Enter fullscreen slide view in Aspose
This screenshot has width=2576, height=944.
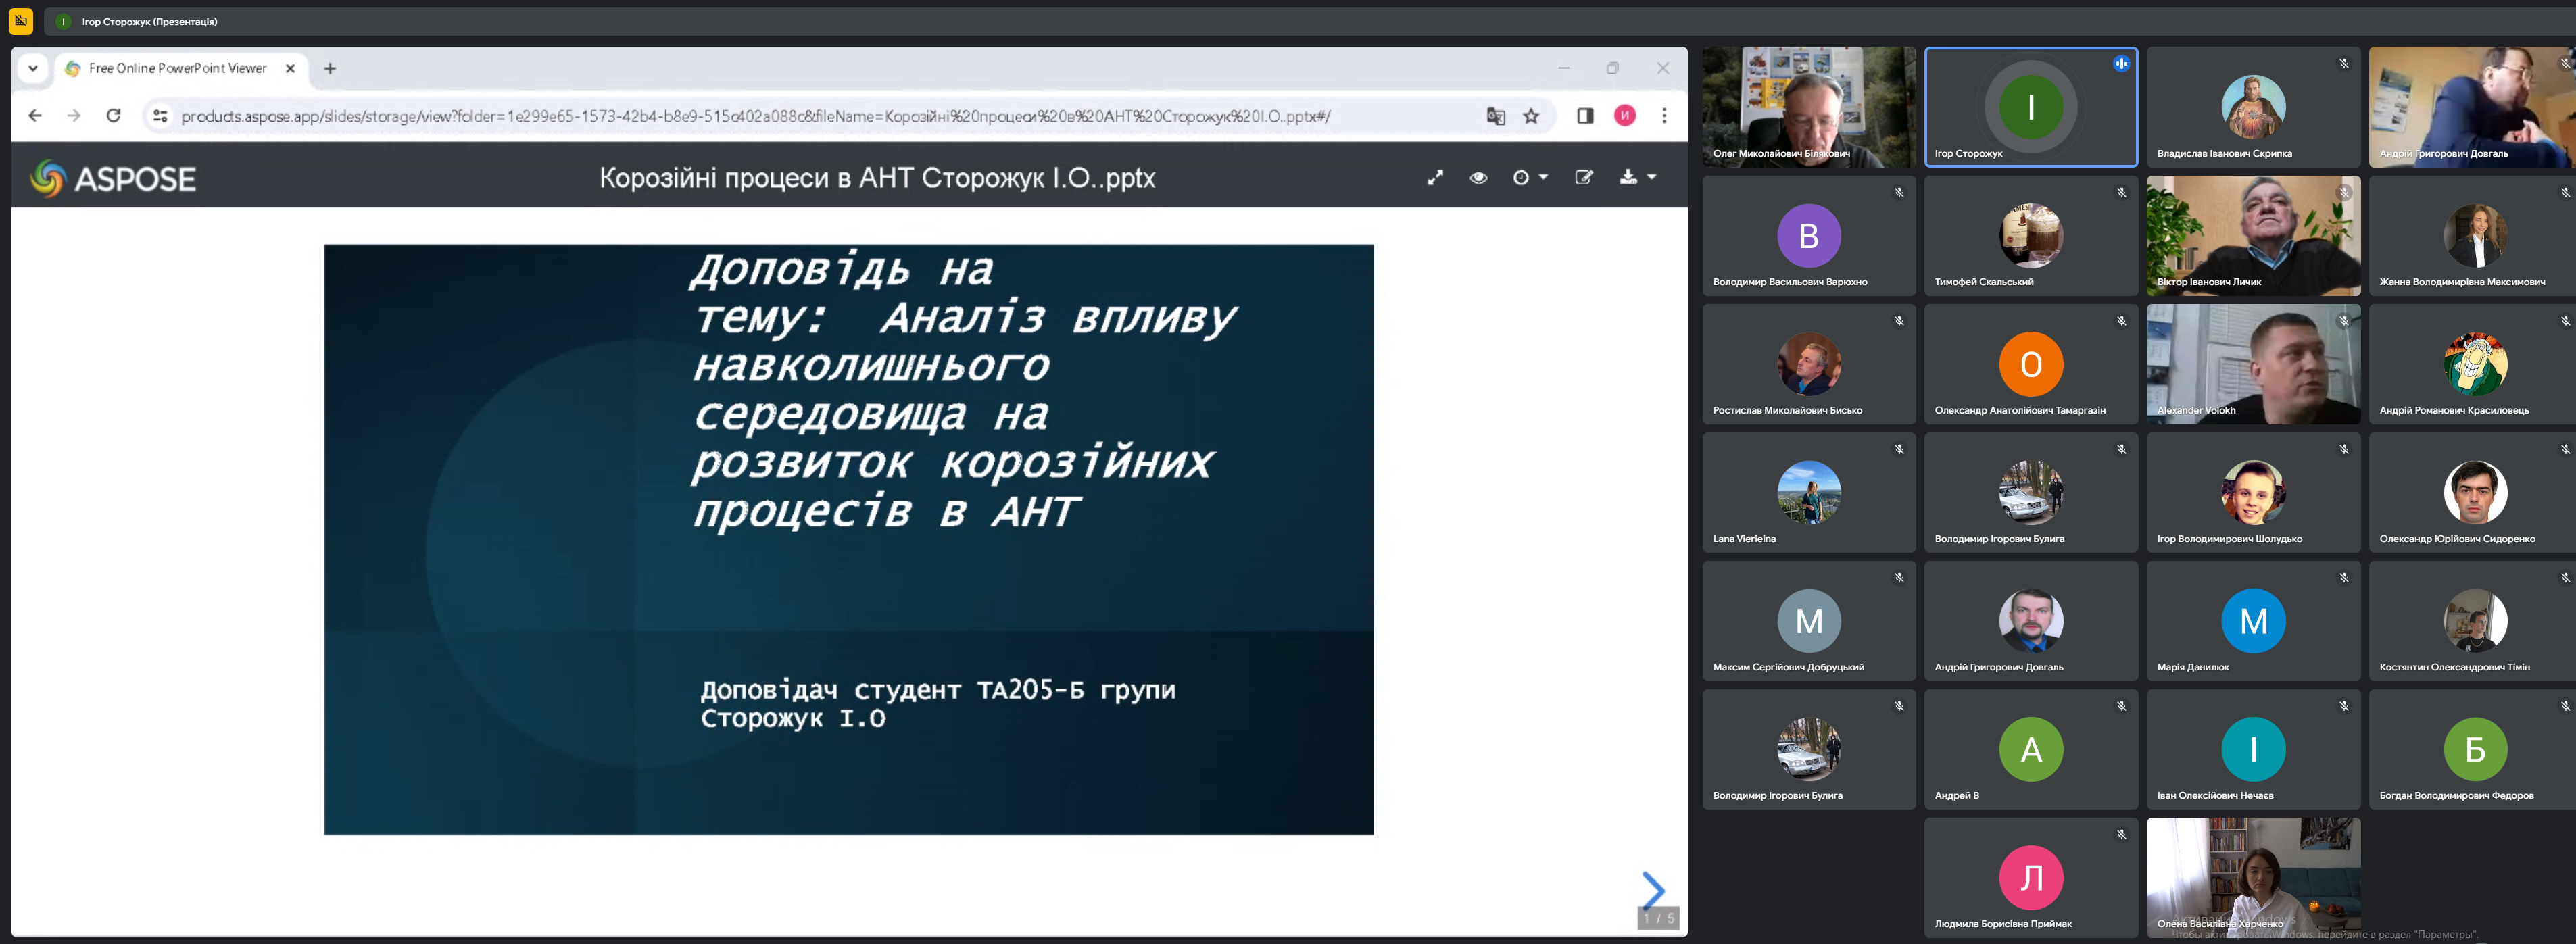1435,178
